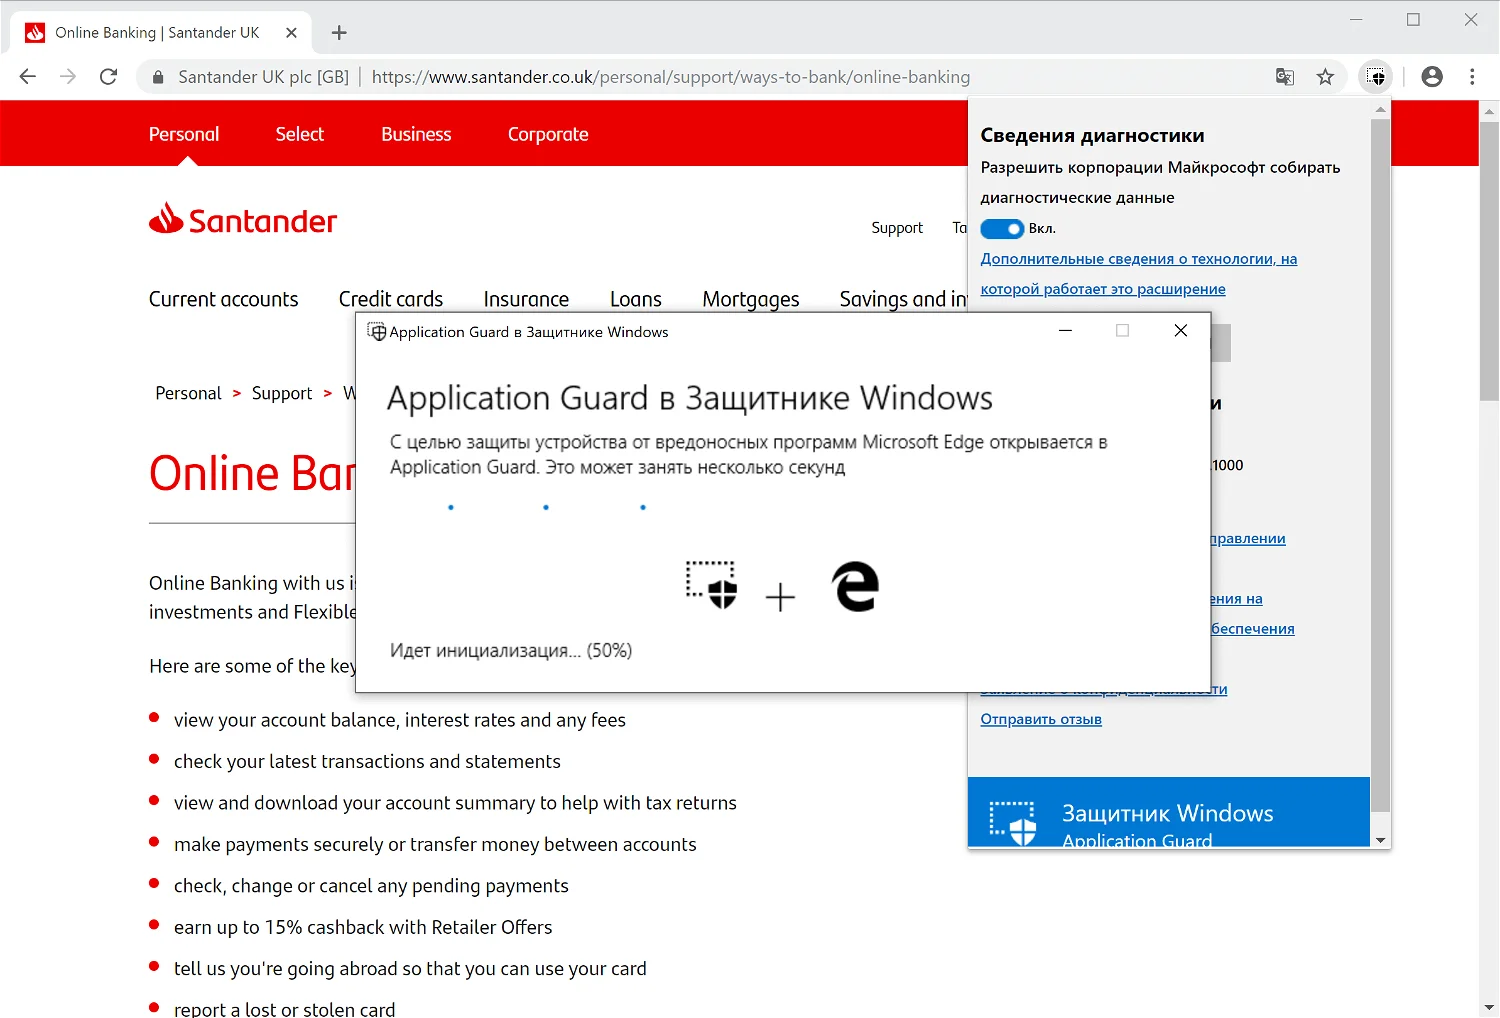Click 'view and download your account summary' text

[455, 803]
